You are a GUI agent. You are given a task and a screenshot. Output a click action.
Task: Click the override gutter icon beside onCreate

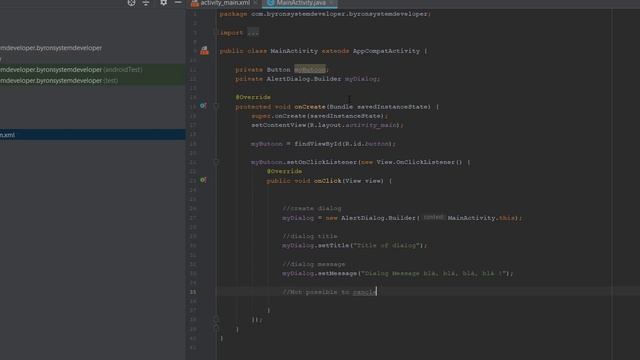pos(203,106)
